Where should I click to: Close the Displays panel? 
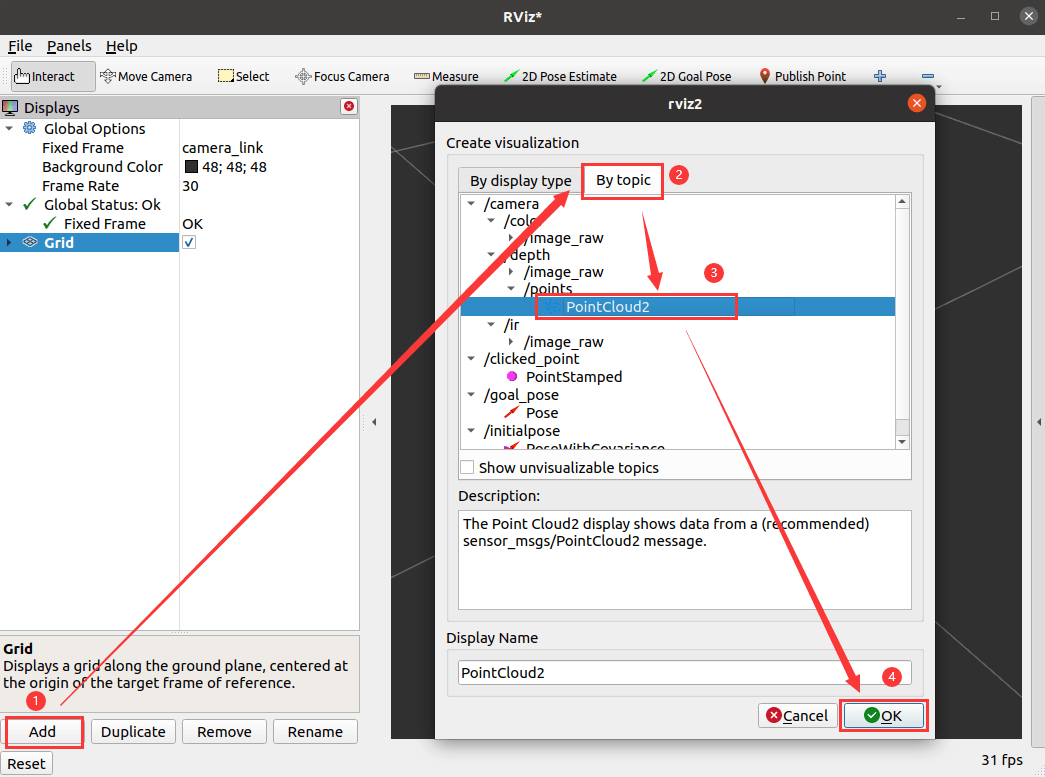(x=349, y=107)
